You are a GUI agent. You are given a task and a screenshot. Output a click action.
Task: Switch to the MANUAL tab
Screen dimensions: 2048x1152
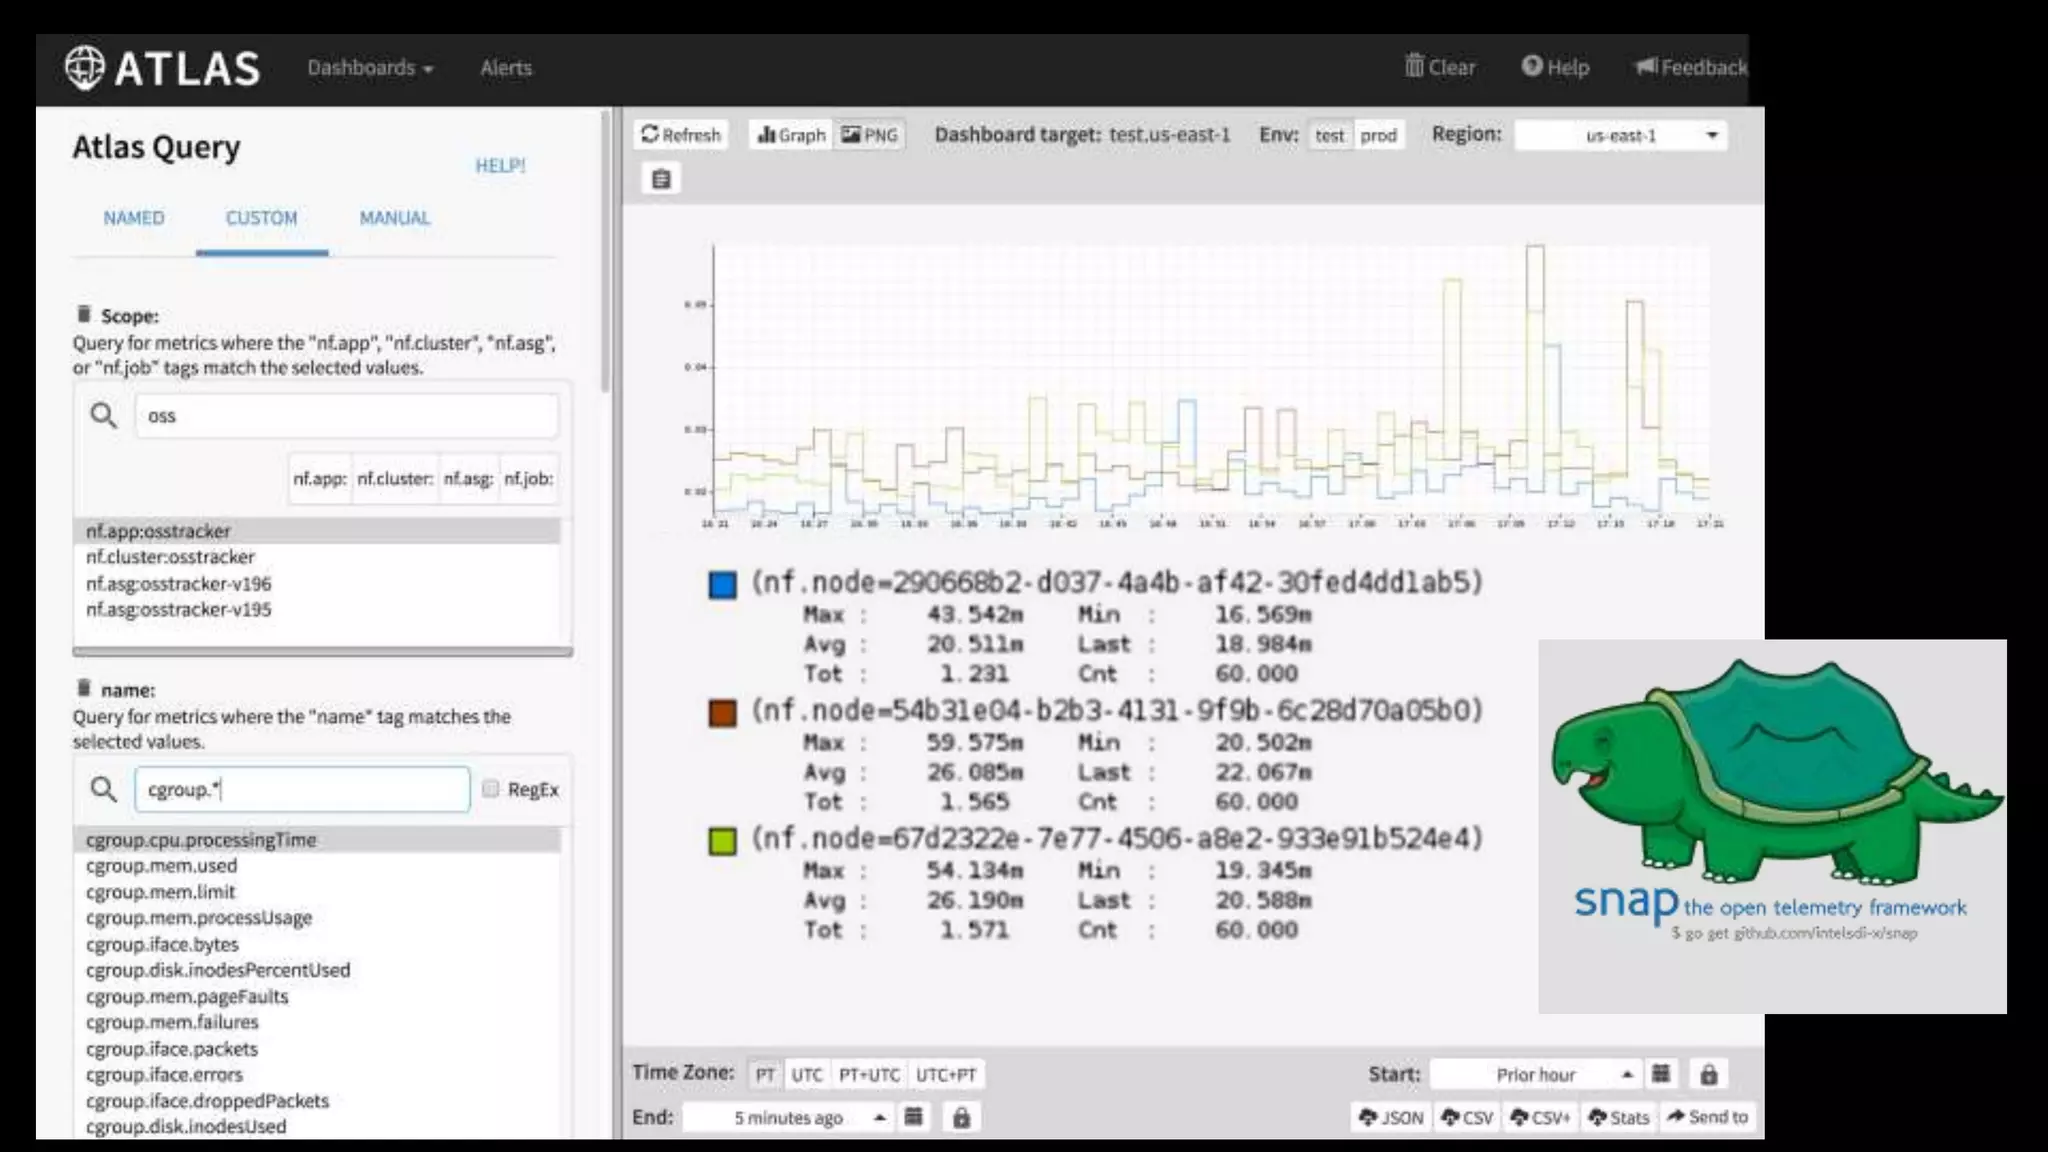pyautogui.click(x=394, y=218)
